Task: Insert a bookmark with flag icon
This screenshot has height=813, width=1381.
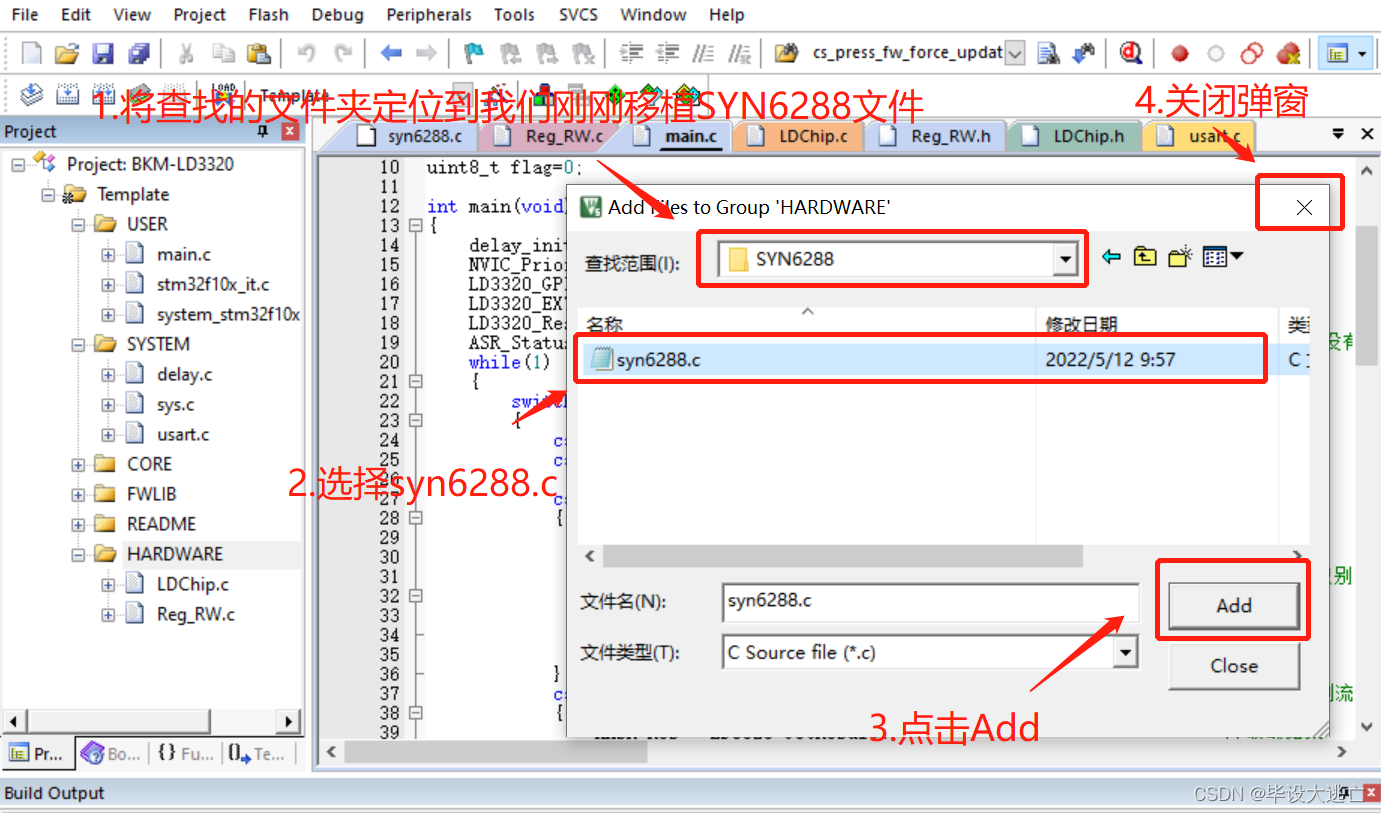Action: [x=474, y=53]
